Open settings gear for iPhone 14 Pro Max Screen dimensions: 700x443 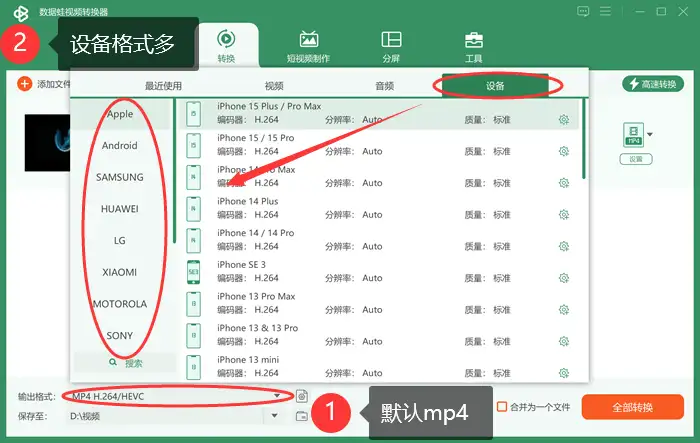(564, 183)
